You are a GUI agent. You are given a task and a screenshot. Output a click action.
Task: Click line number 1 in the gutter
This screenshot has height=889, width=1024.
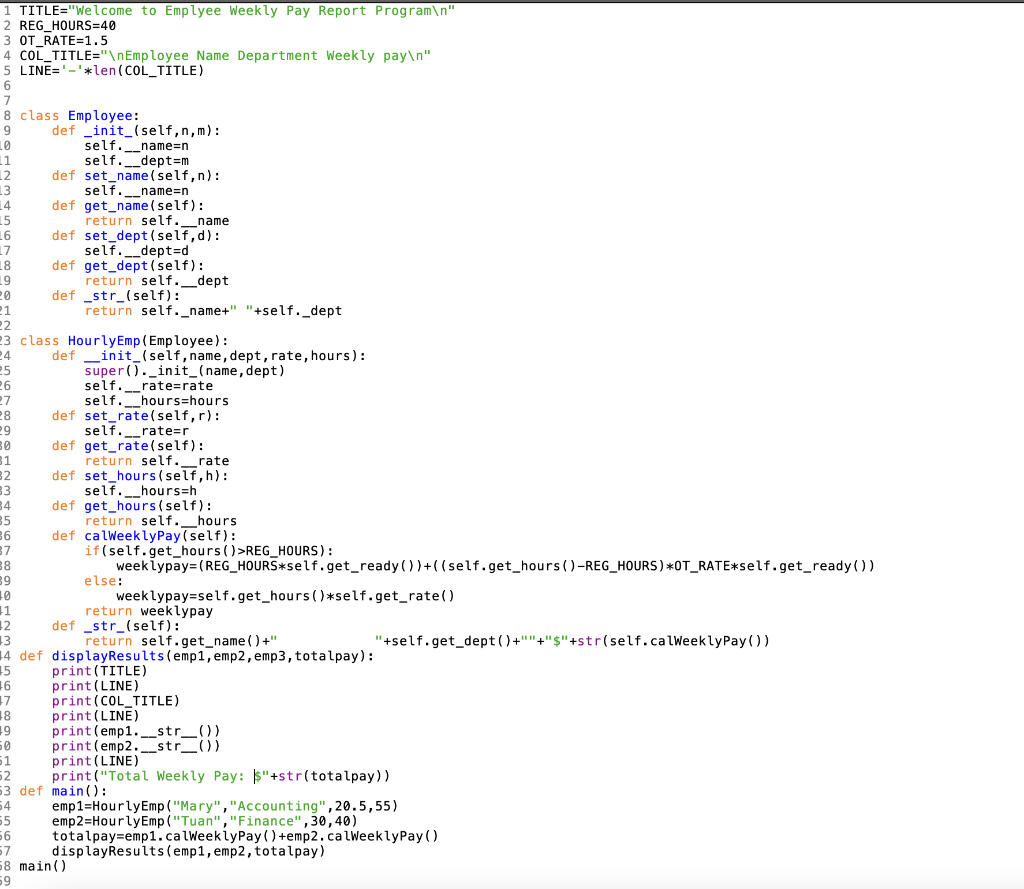click(x=9, y=10)
